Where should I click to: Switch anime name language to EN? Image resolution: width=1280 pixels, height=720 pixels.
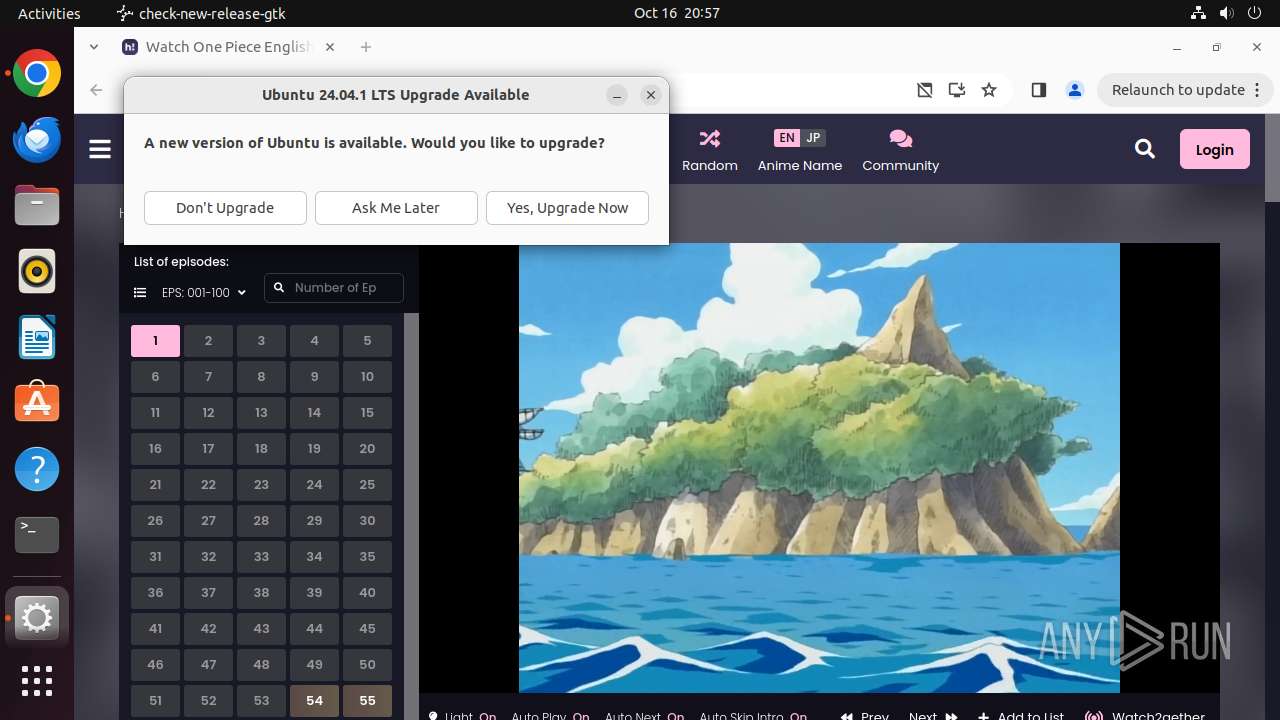pos(787,138)
